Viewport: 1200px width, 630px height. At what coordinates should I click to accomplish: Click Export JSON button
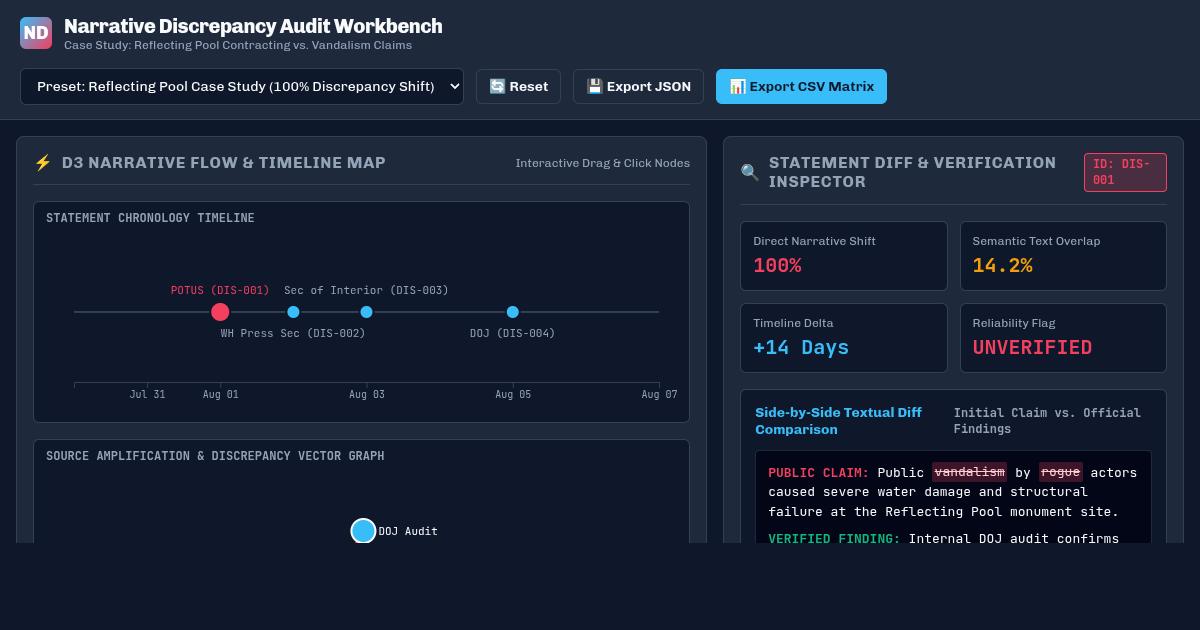click(638, 87)
